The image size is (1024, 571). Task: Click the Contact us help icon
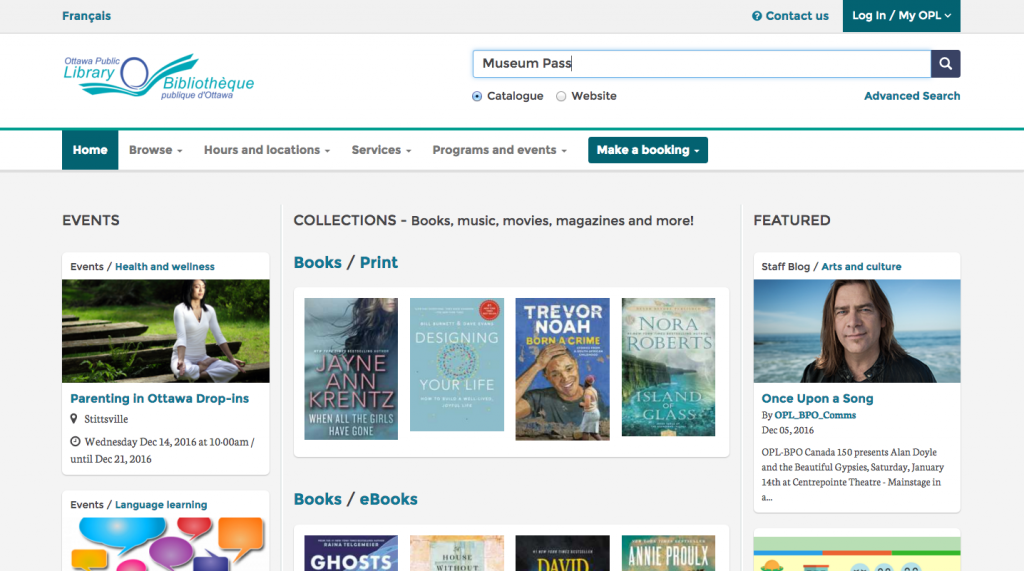[x=757, y=16]
